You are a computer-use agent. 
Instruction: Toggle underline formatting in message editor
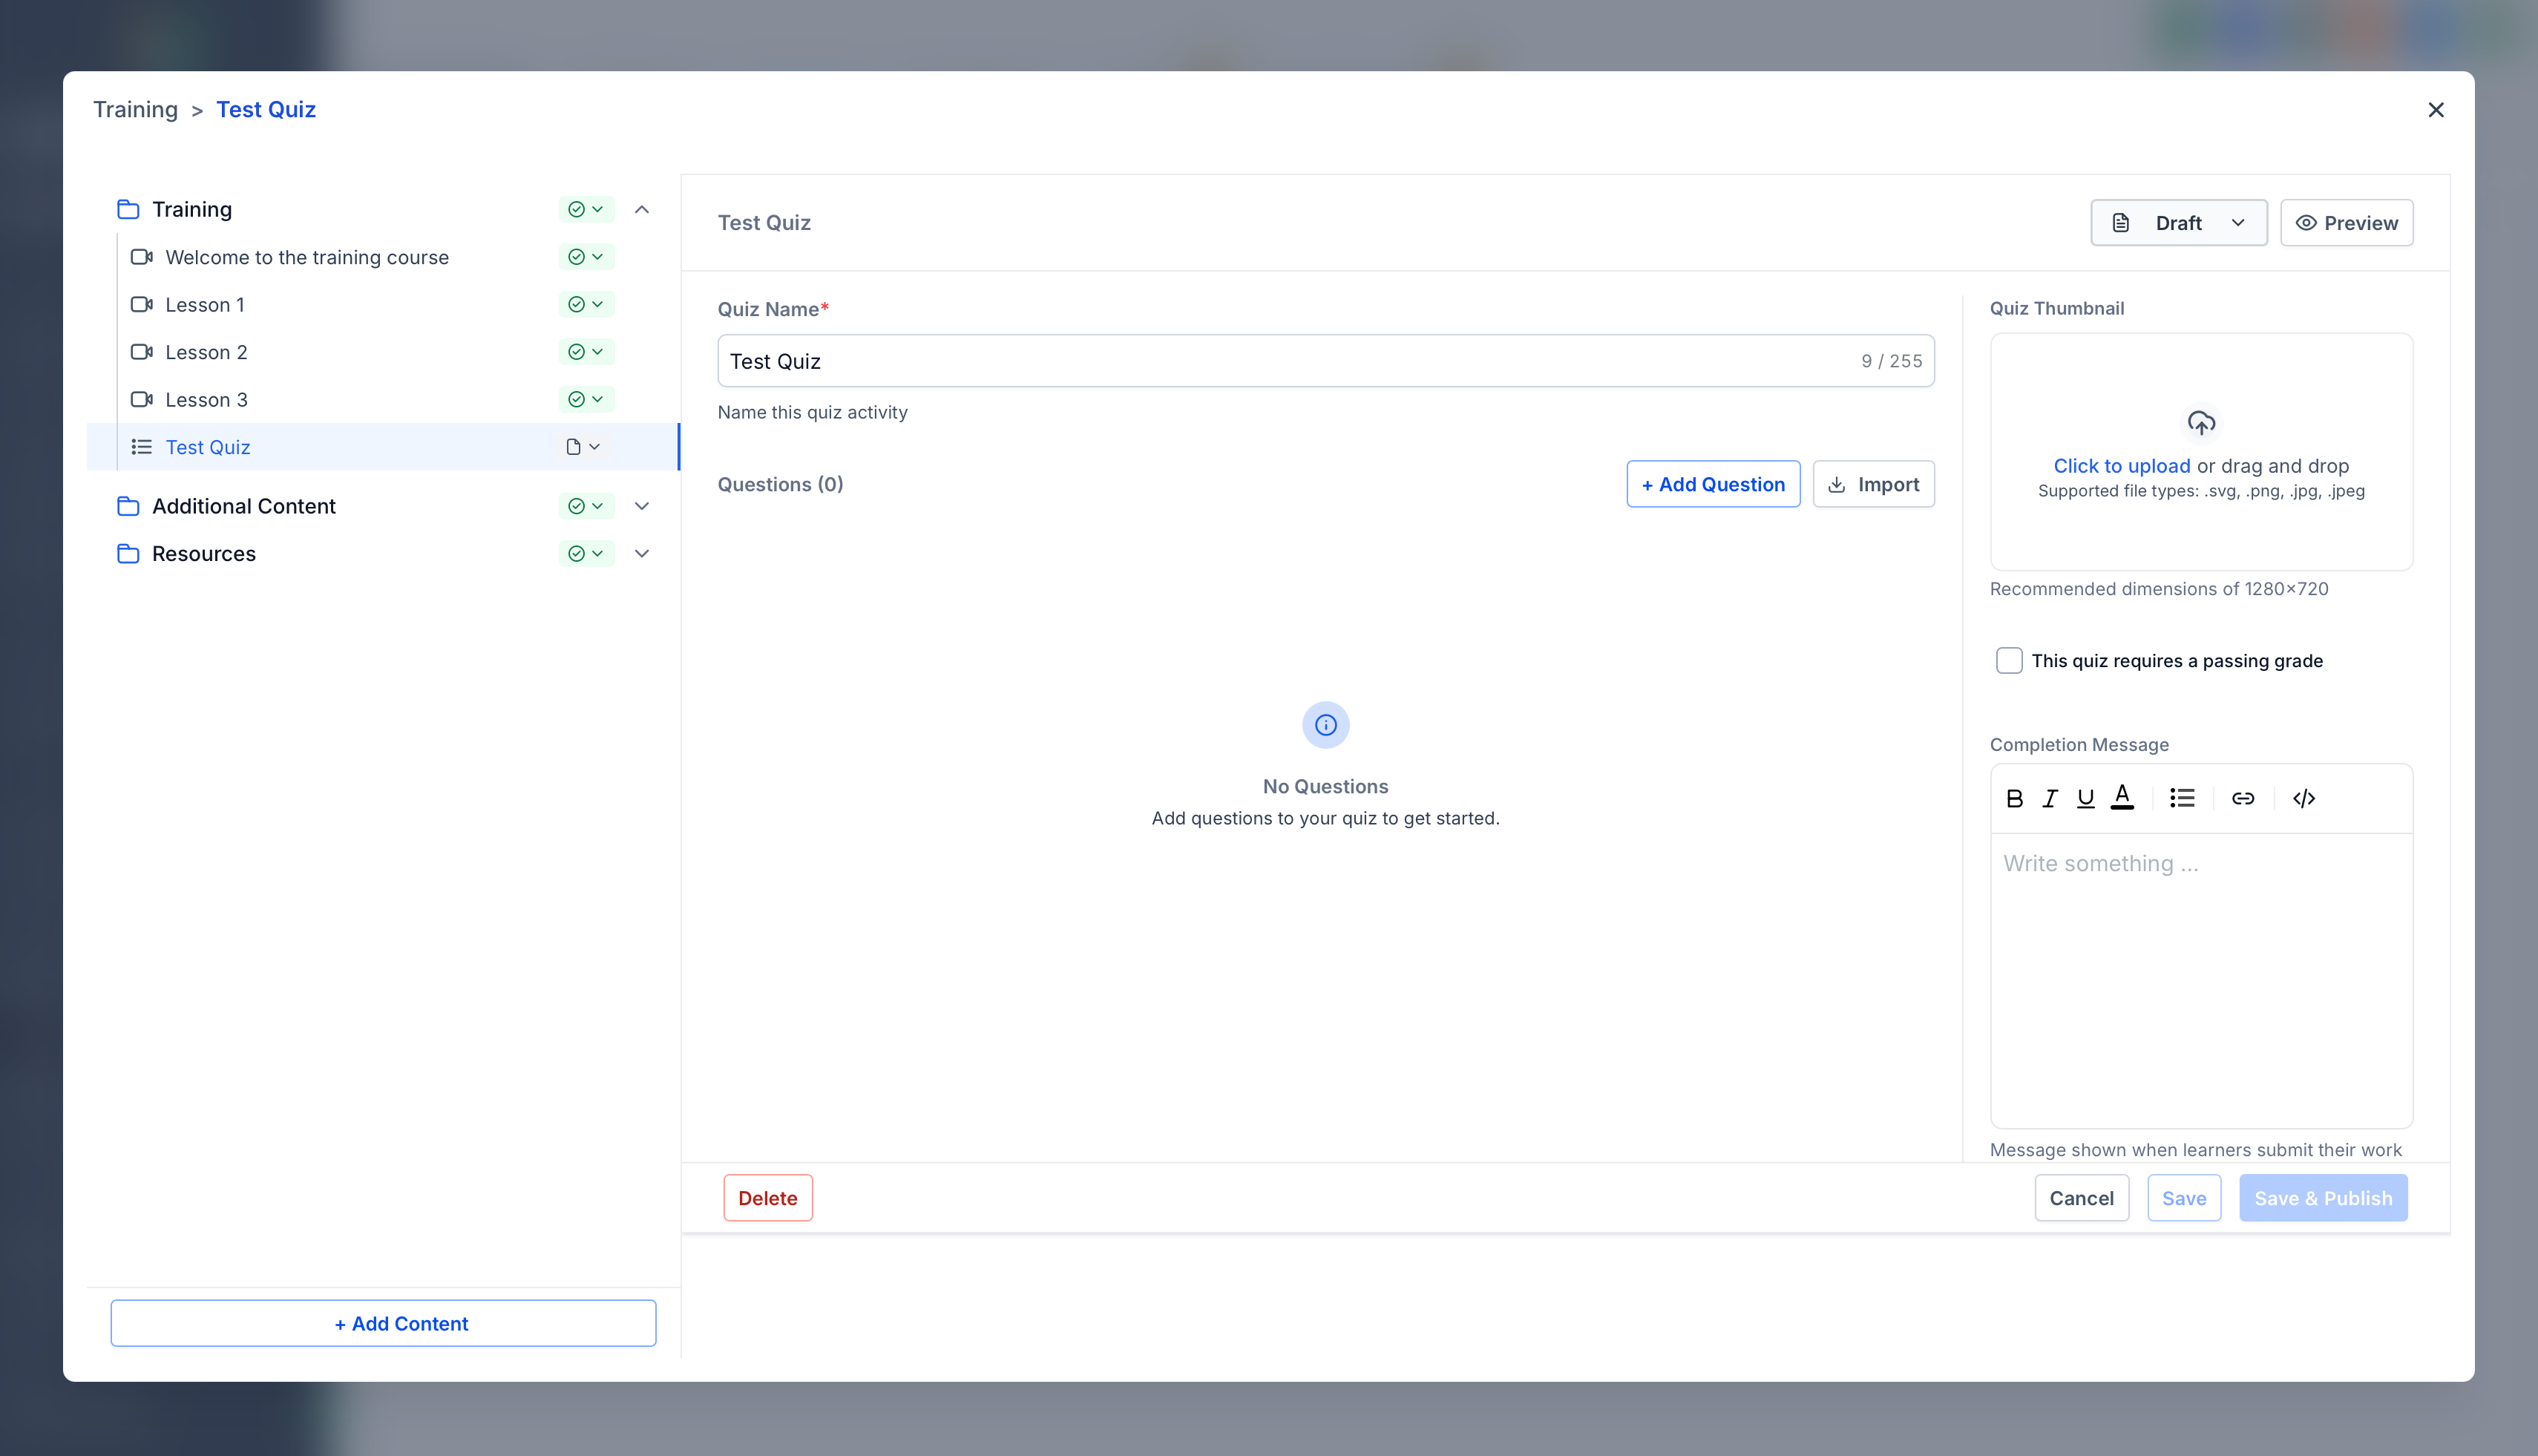tap(2085, 798)
